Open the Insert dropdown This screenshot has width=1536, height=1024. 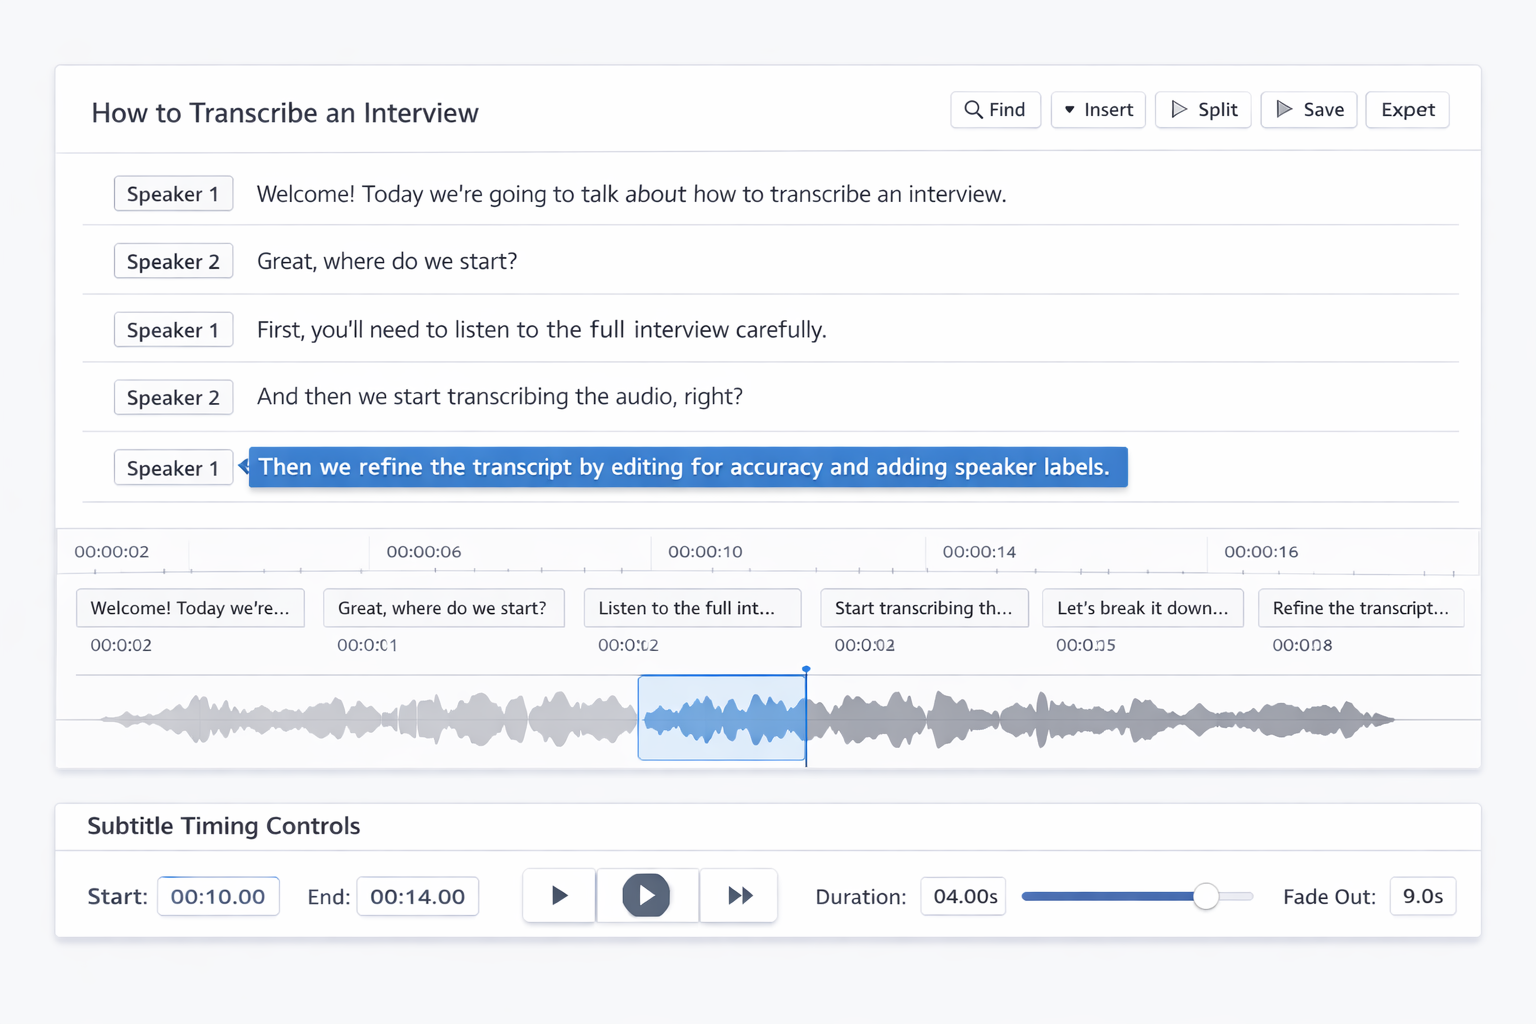click(x=1098, y=110)
